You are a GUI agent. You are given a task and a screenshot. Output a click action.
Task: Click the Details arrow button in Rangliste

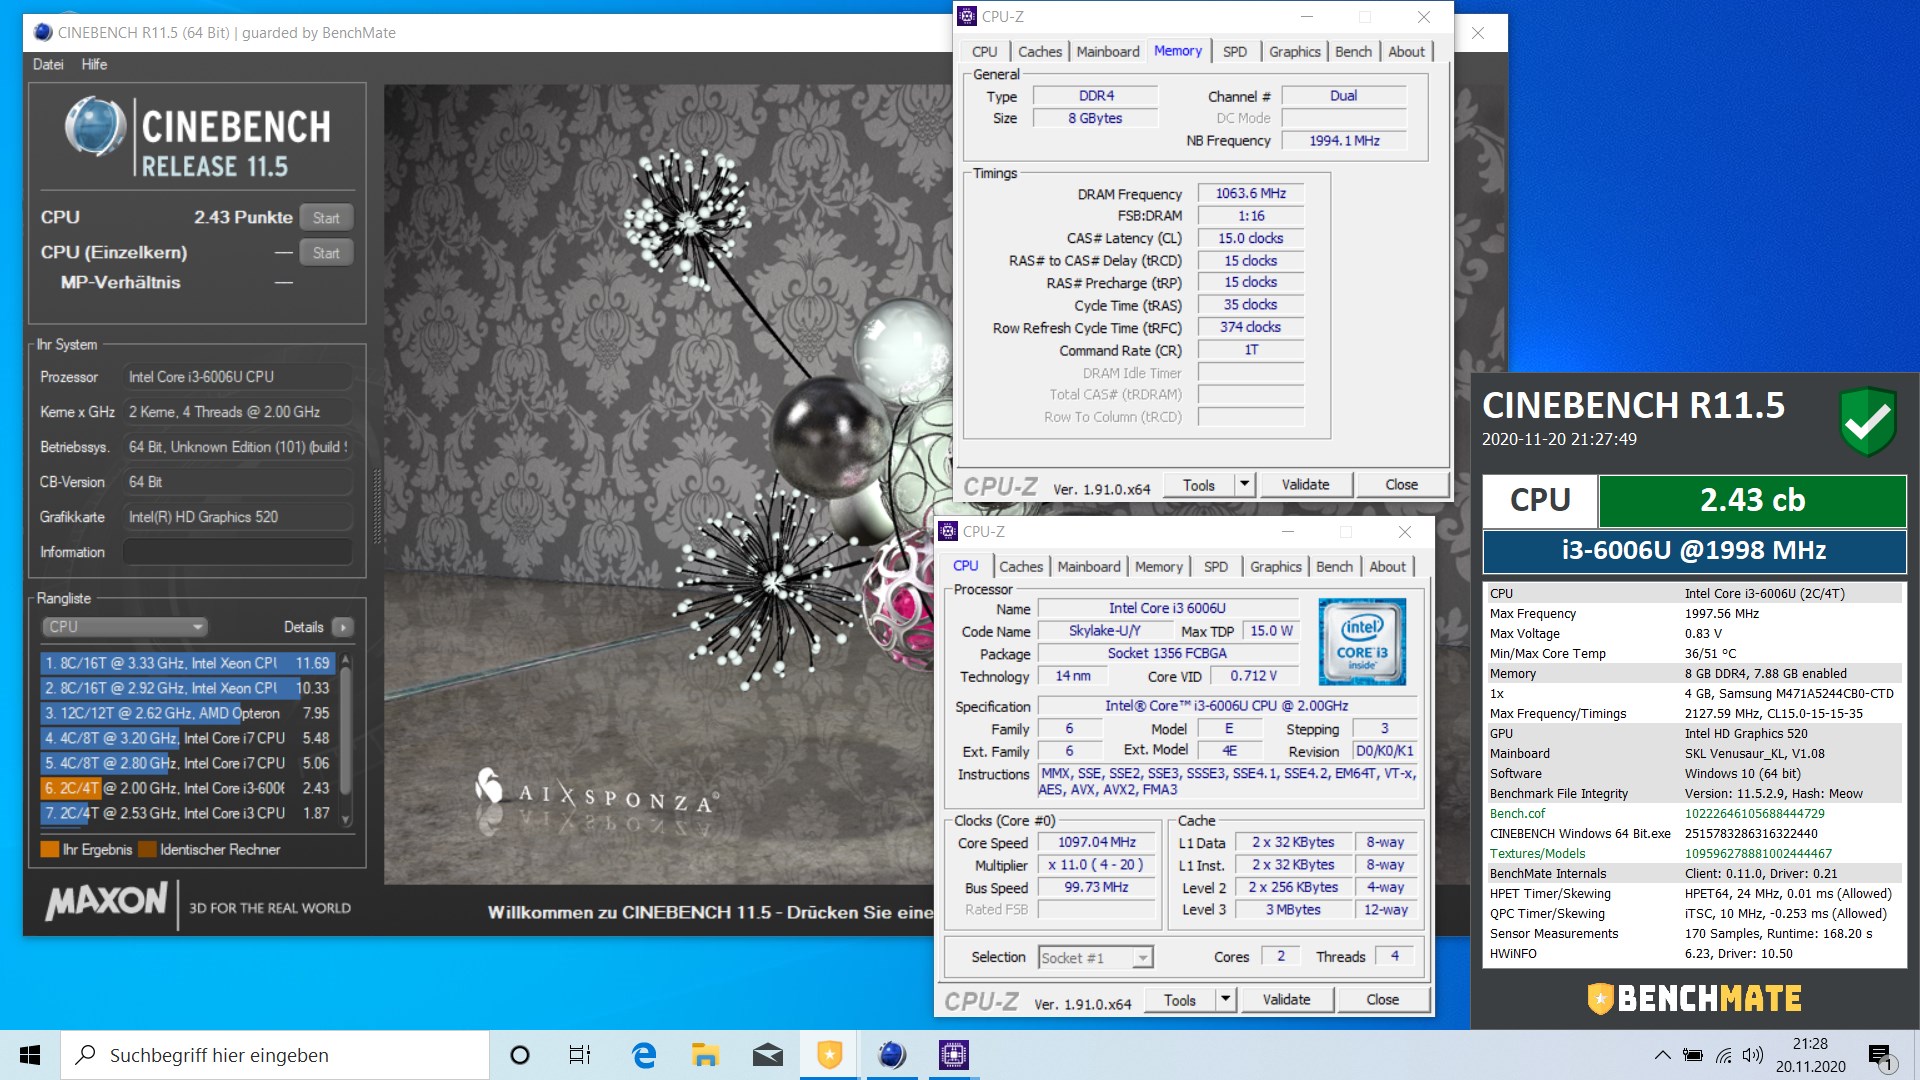click(343, 627)
